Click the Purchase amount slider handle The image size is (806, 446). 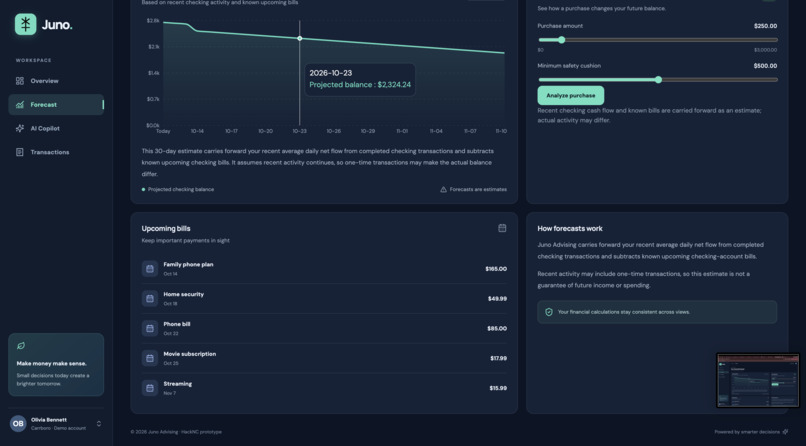tap(561, 40)
